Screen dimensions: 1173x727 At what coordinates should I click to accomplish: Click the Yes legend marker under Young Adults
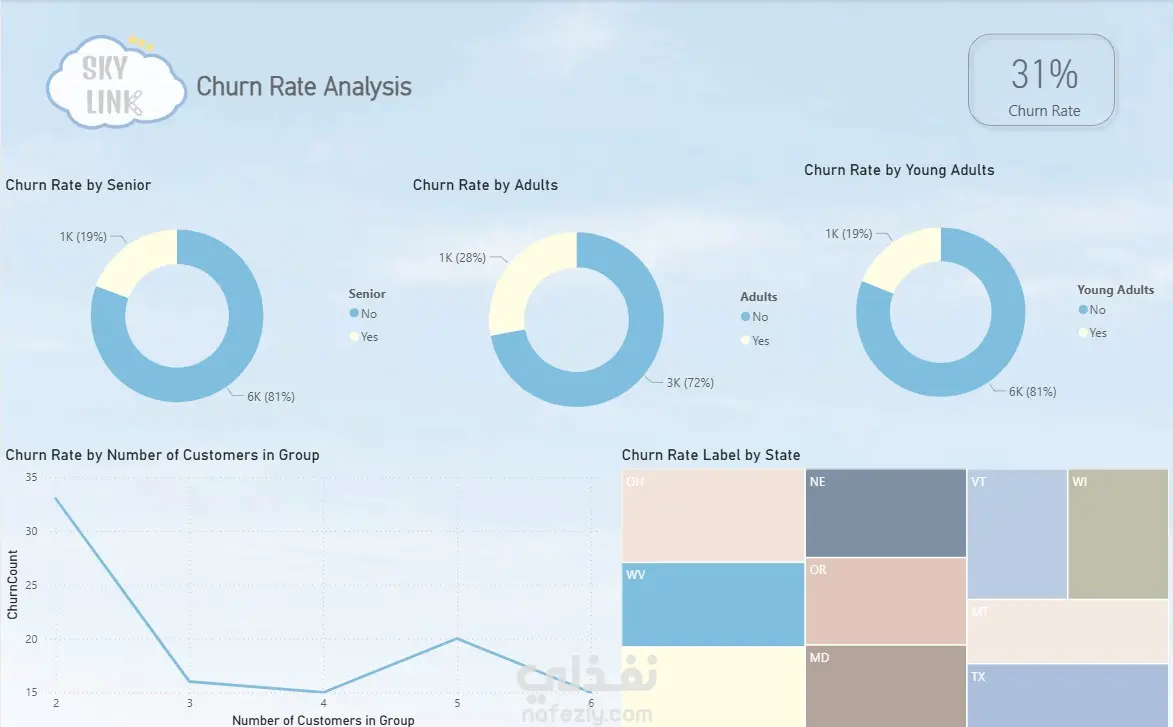coord(1082,332)
